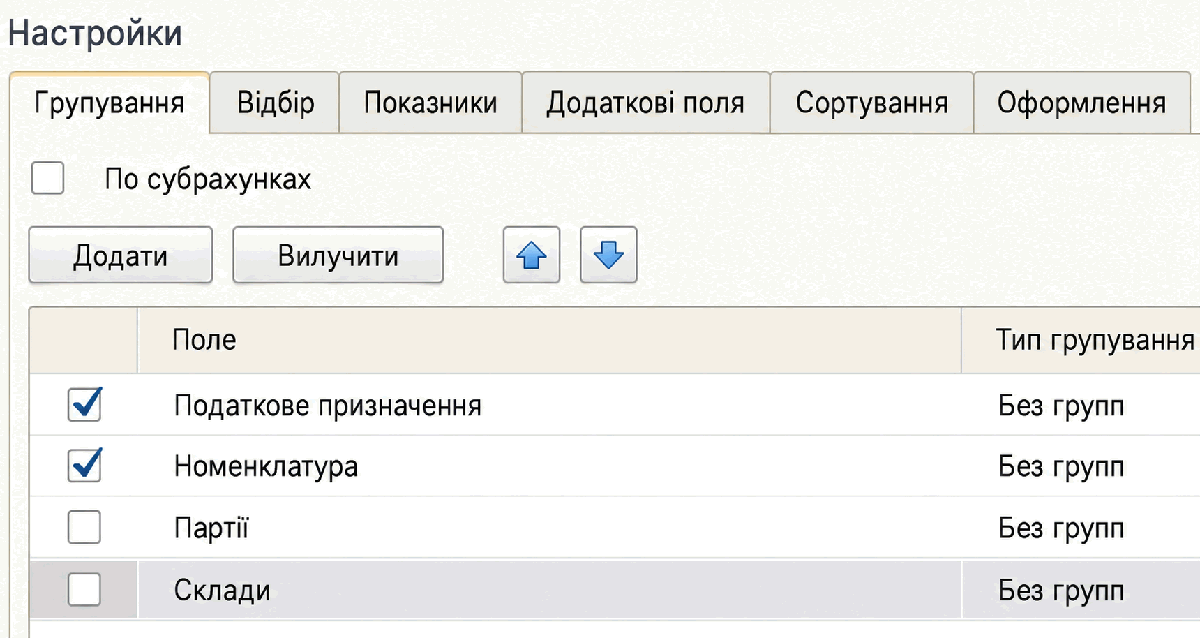
Task: Enable the По субрахунках checkbox
Action: [48, 179]
